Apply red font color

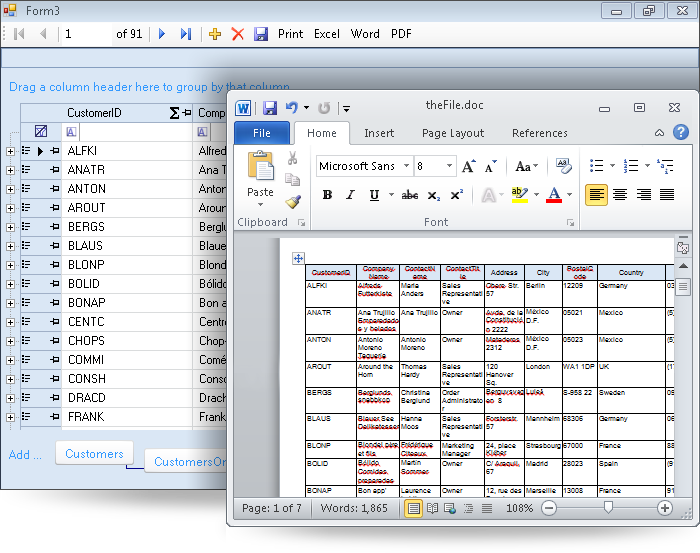point(554,195)
